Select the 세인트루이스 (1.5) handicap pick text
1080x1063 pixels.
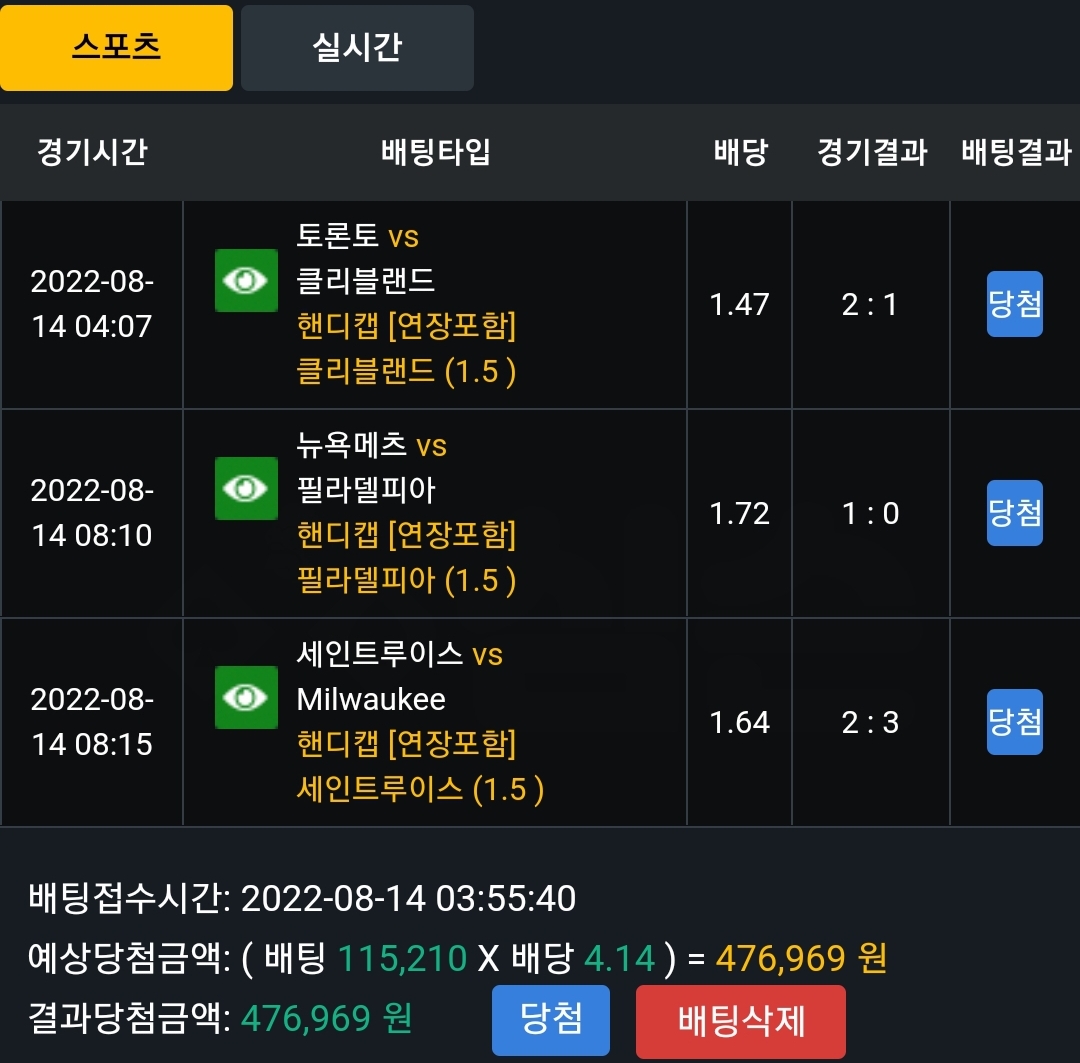[420, 789]
